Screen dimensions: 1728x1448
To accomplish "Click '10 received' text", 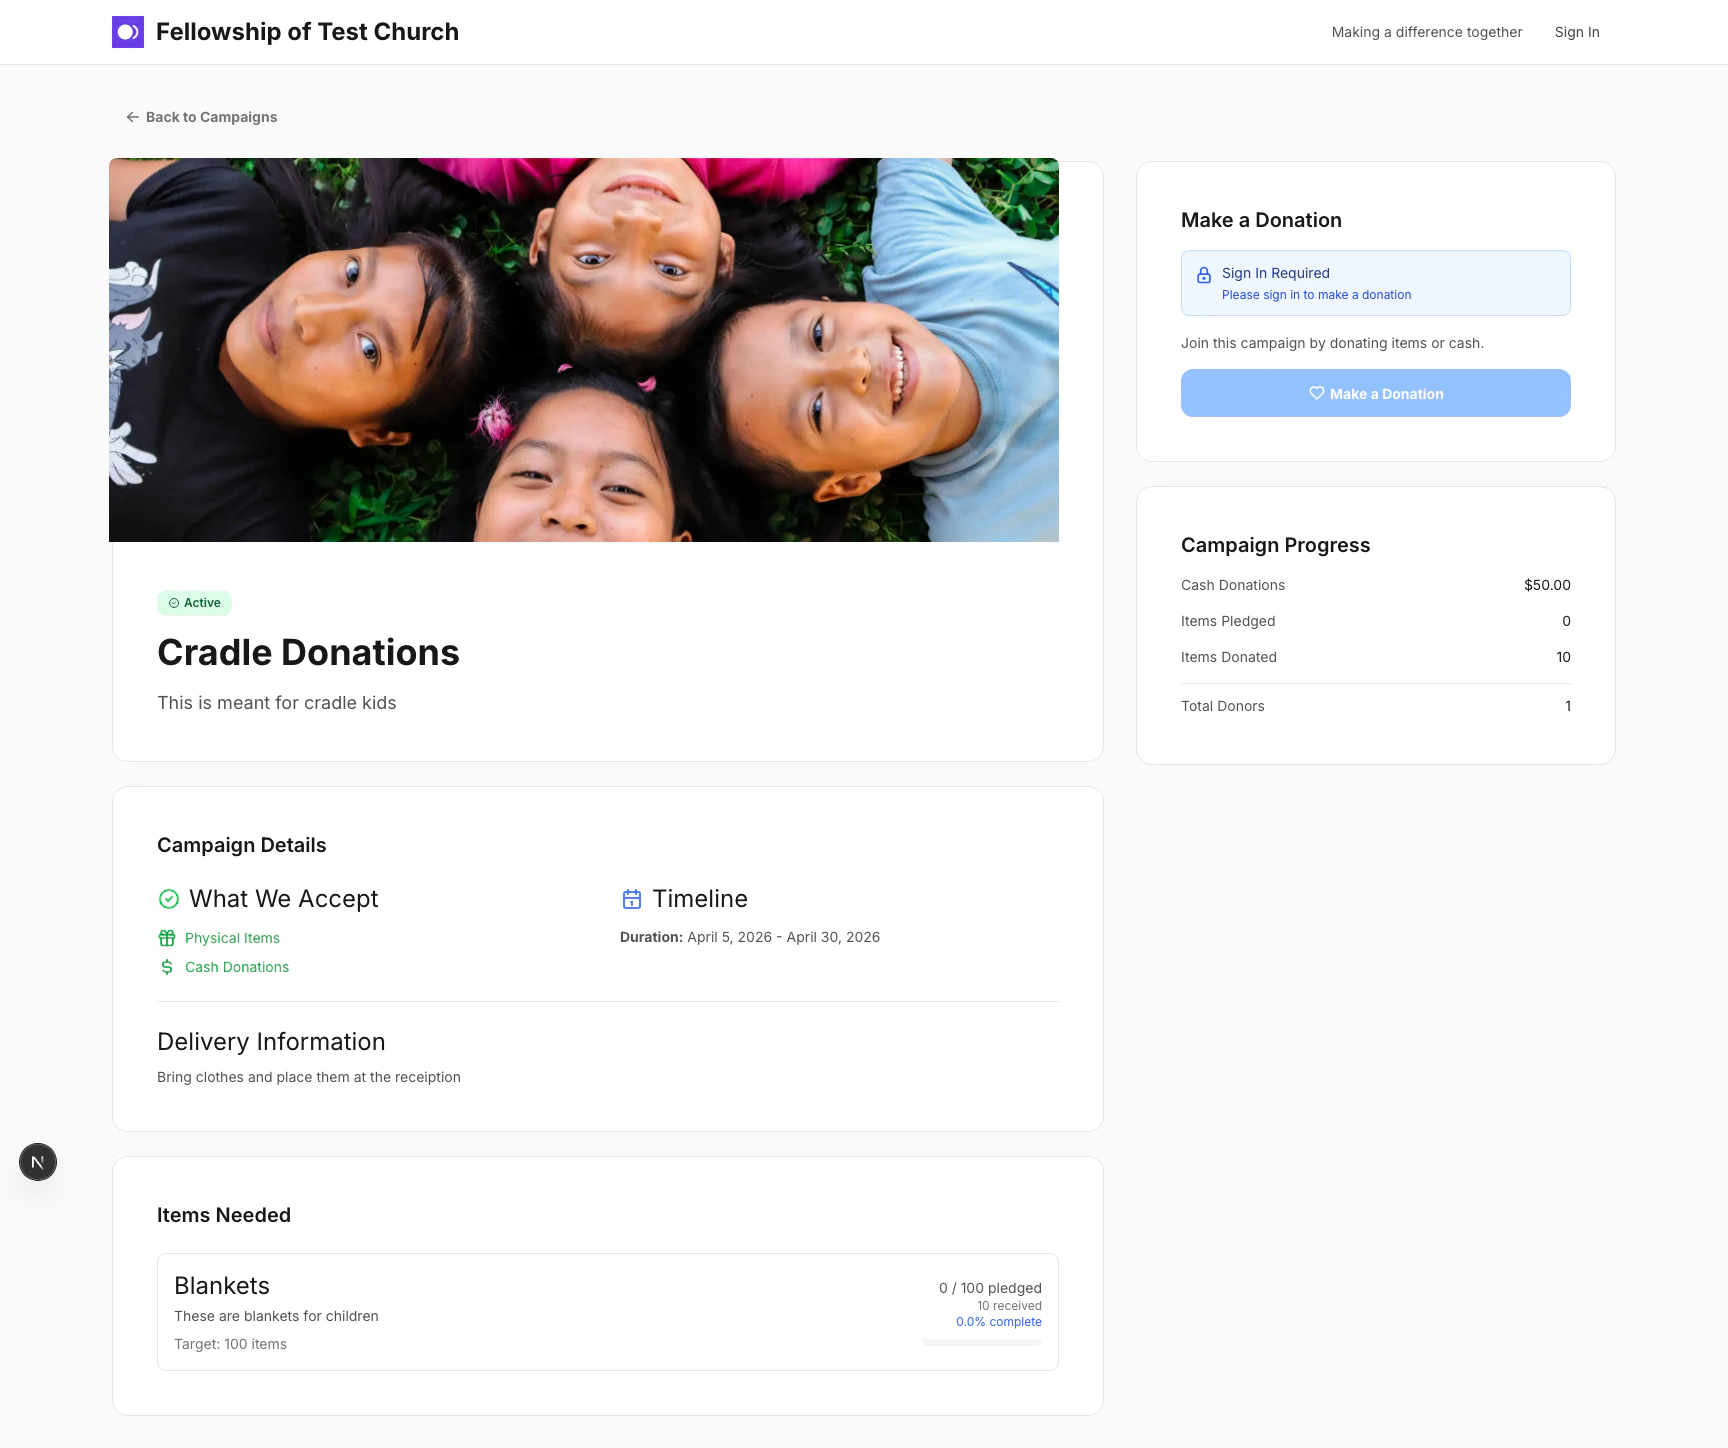I will 1009,1306.
